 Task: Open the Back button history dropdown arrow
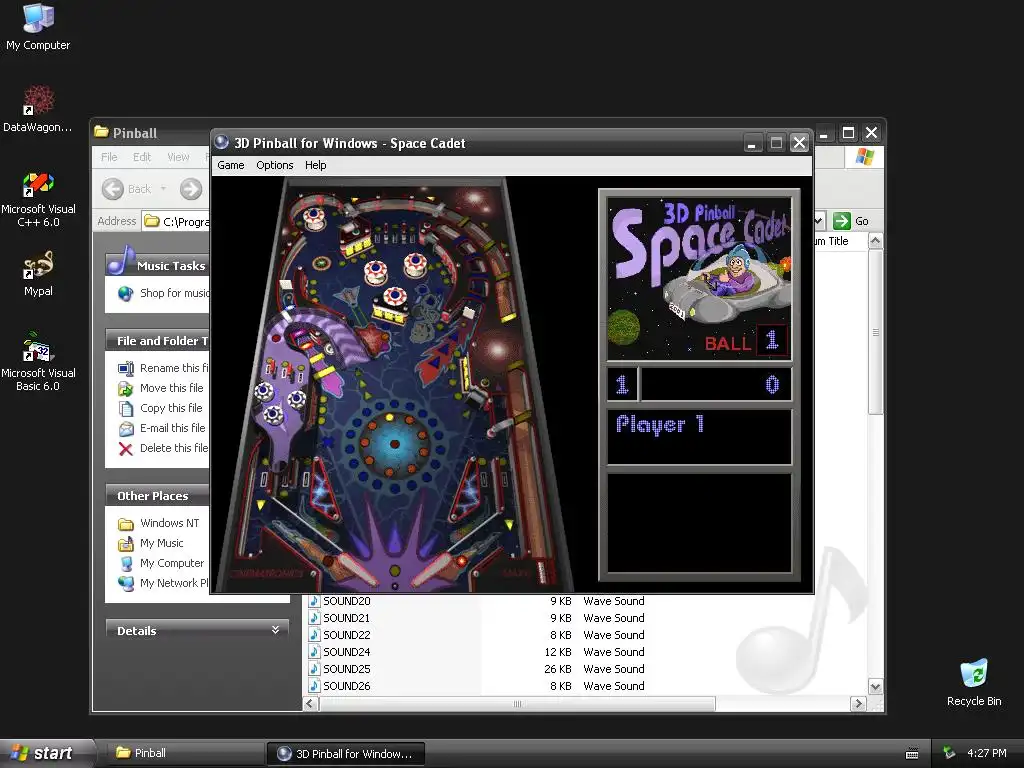163,189
